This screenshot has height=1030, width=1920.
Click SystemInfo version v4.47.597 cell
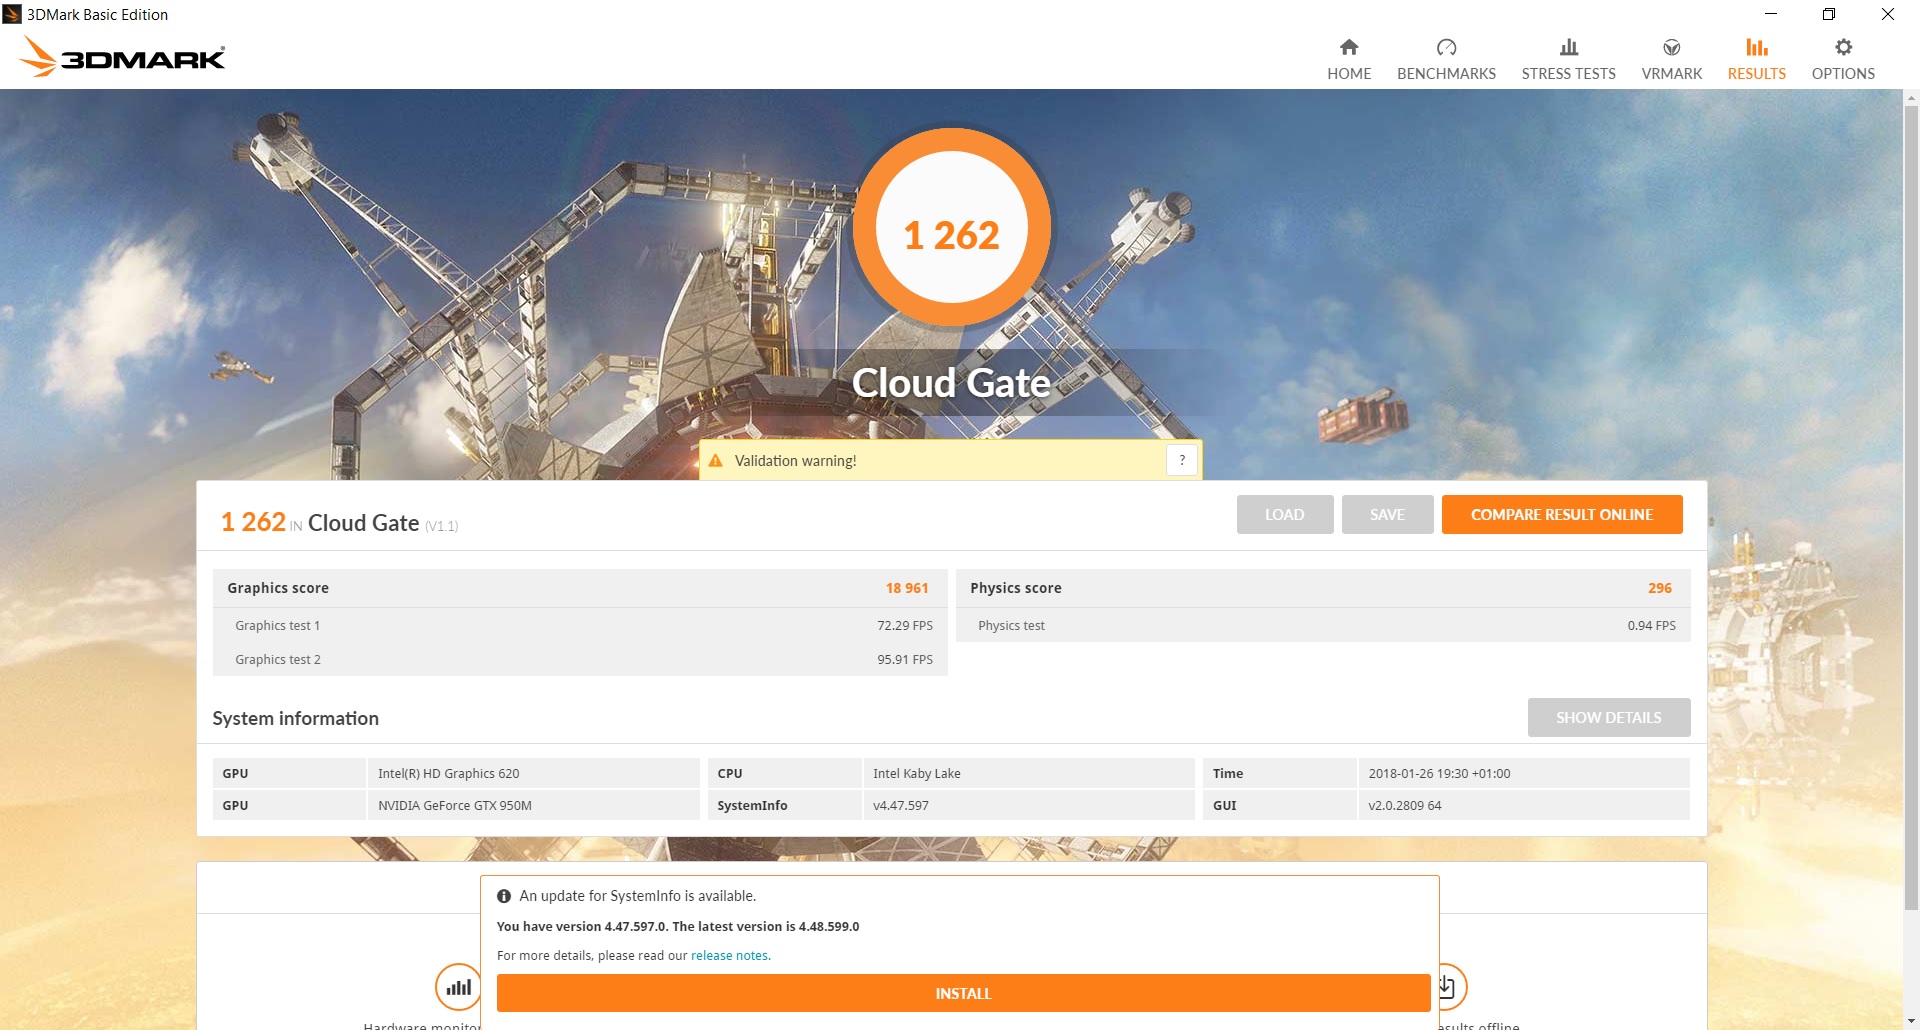coord(1029,805)
